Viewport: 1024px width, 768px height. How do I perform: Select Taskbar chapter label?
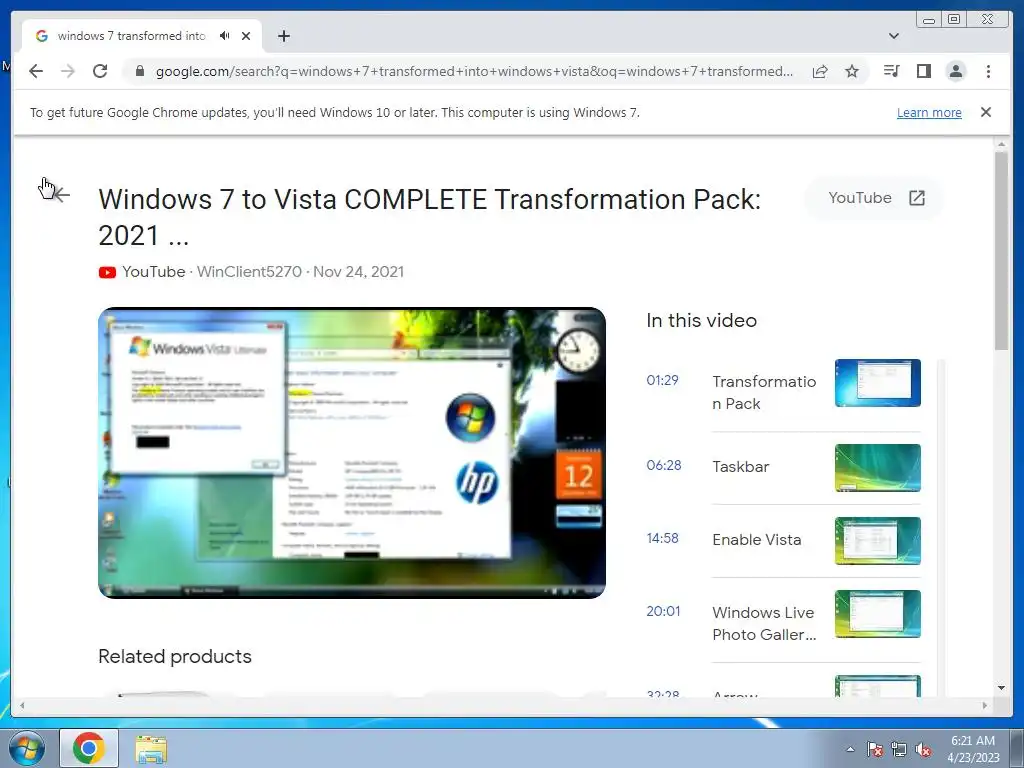tap(741, 467)
